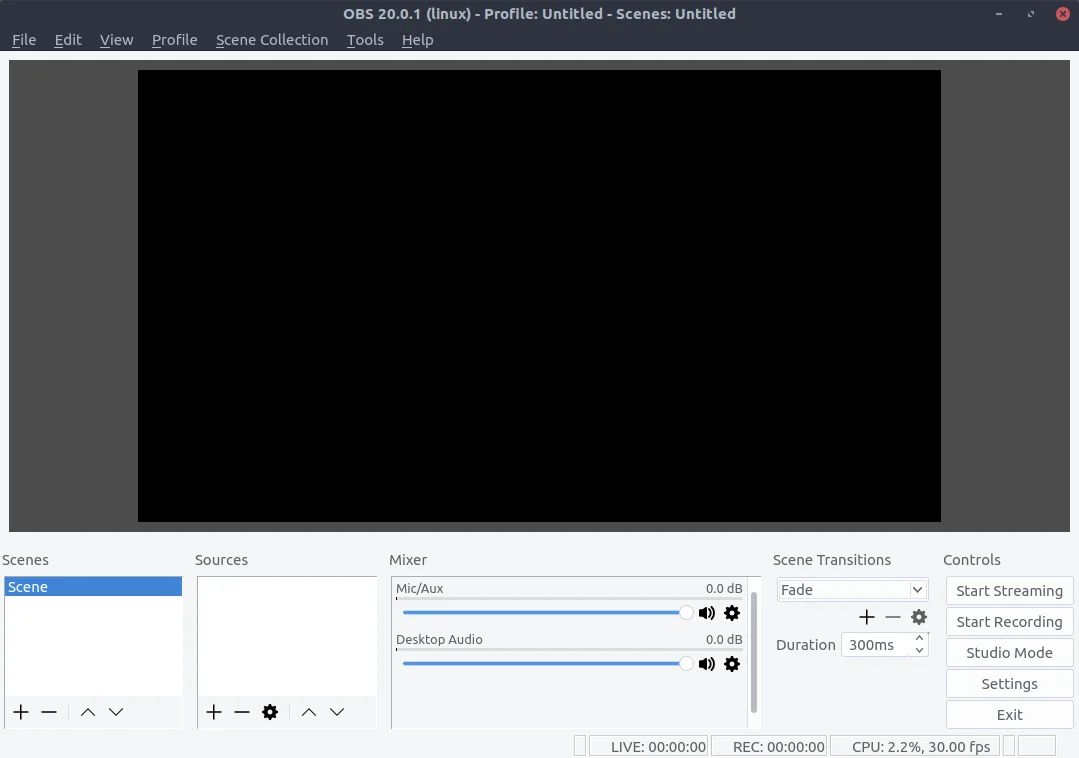Add a new scene with plus icon
Viewport: 1079px width, 758px height.
point(21,712)
